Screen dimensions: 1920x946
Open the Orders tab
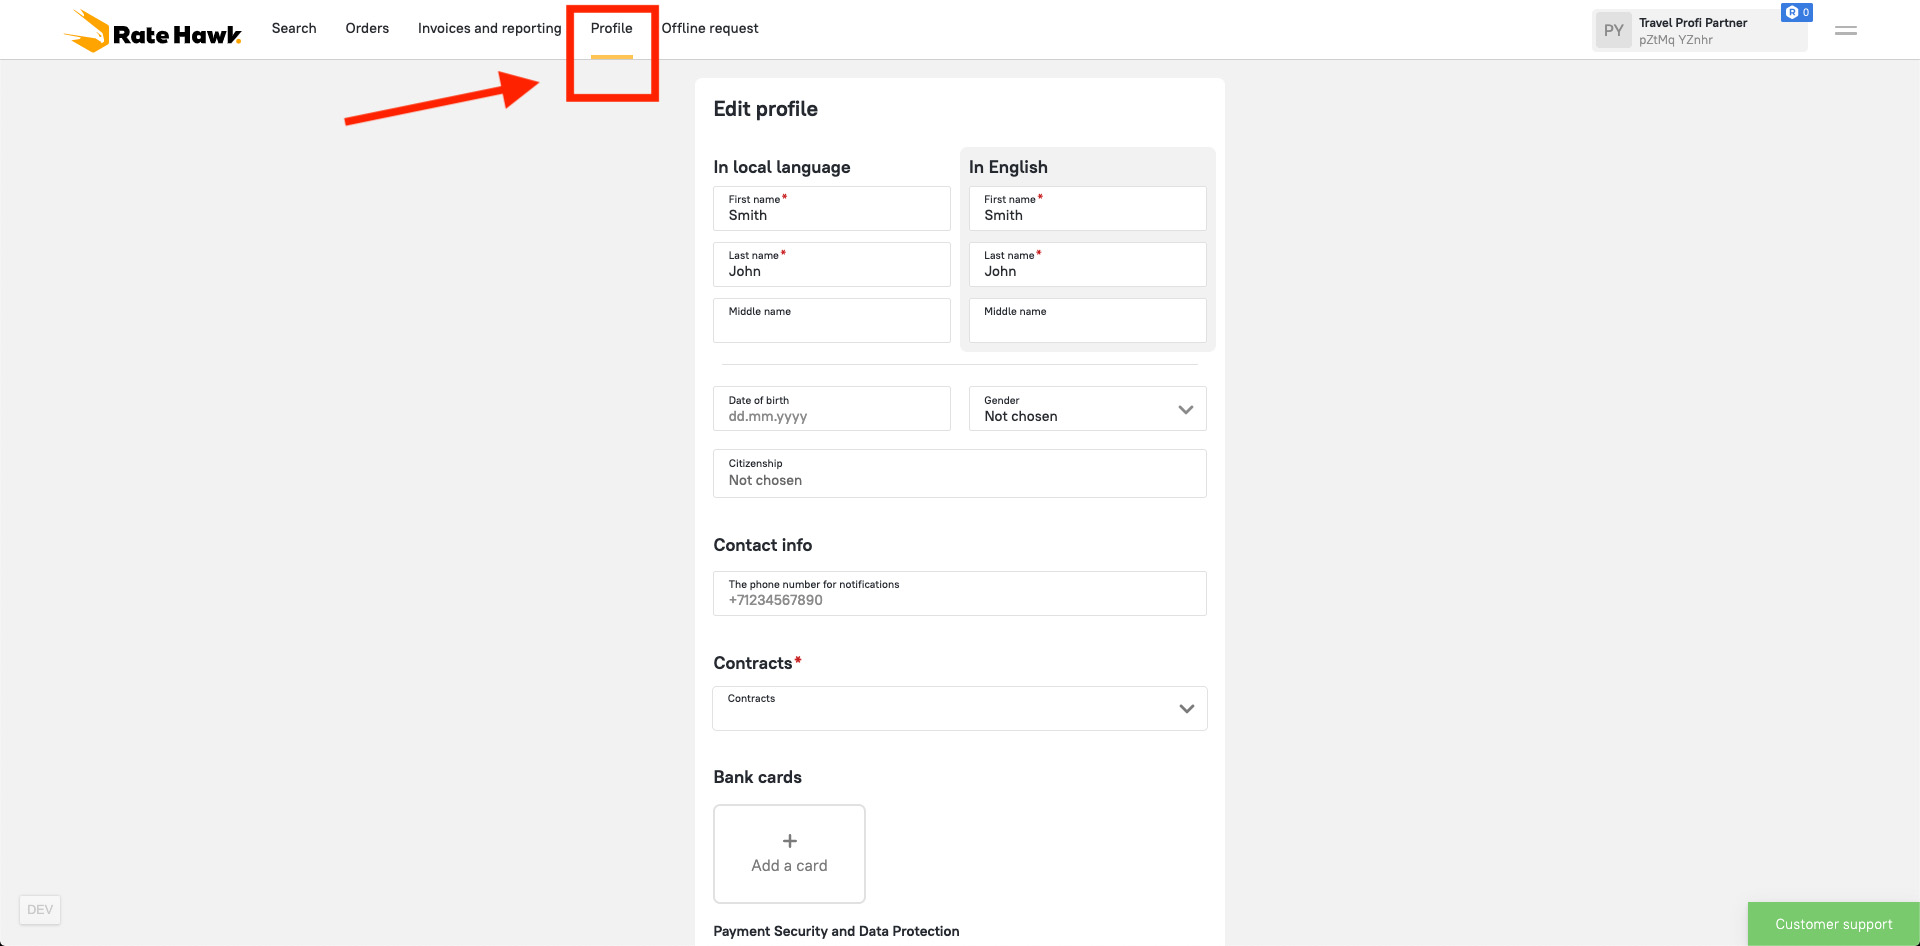click(x=367, y=28)
